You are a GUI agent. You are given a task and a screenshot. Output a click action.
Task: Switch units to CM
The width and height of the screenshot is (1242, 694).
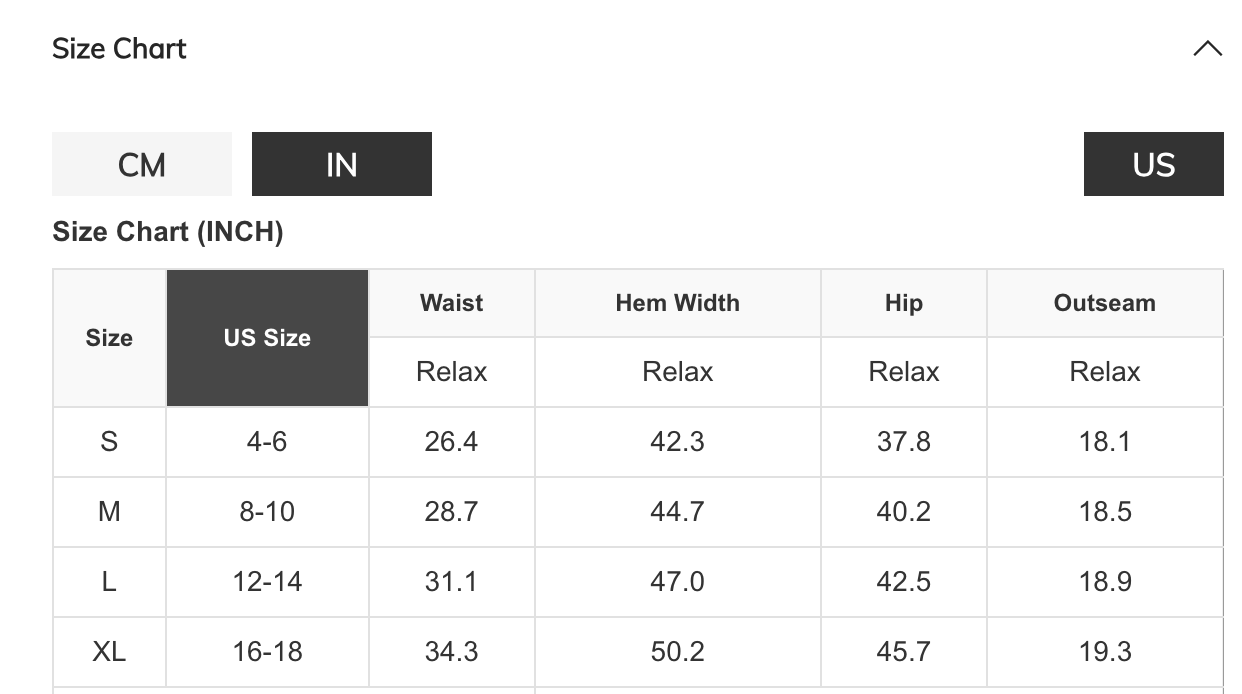tap(142, 164)
